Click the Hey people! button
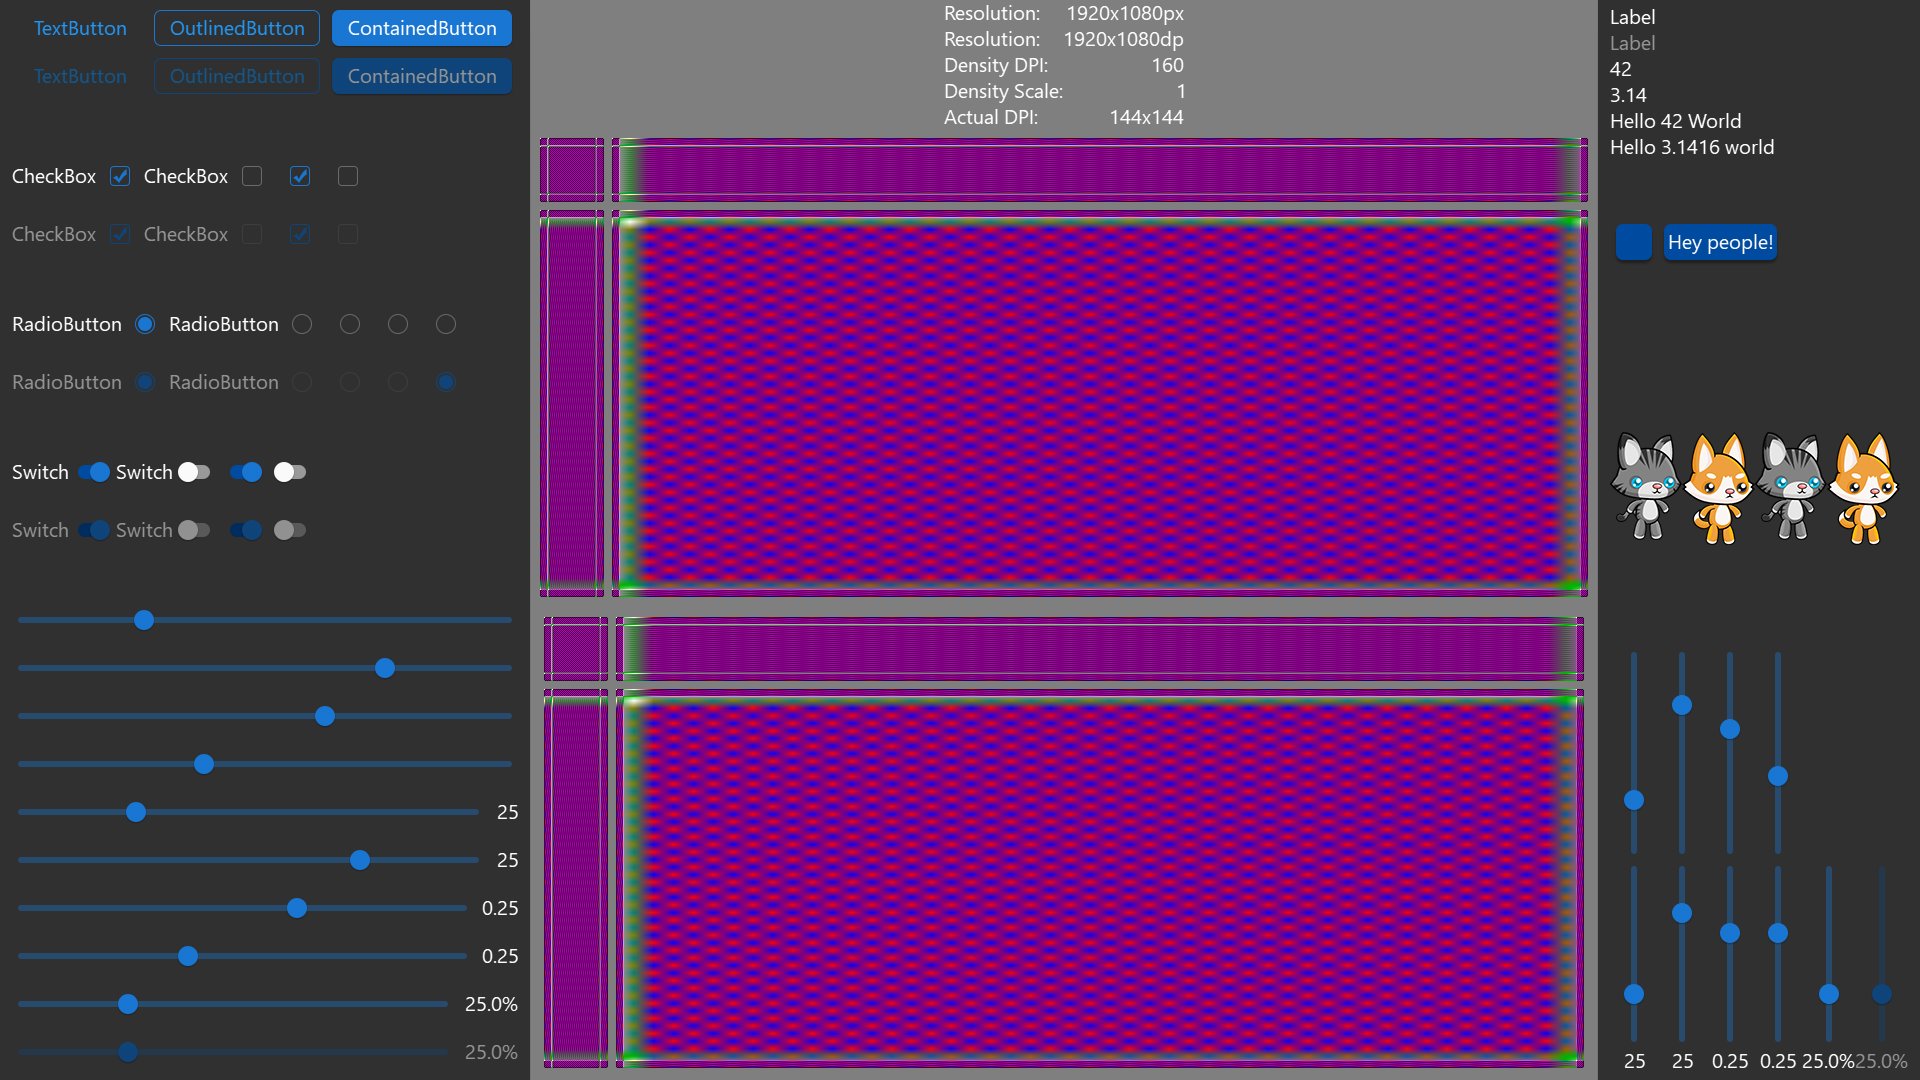1920x1080 pixels. tap(1719, 242)
